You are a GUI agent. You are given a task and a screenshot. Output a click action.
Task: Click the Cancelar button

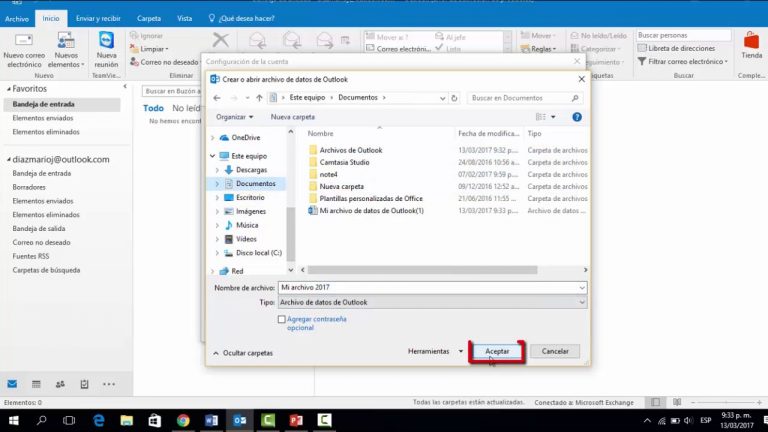click(555, 351)
